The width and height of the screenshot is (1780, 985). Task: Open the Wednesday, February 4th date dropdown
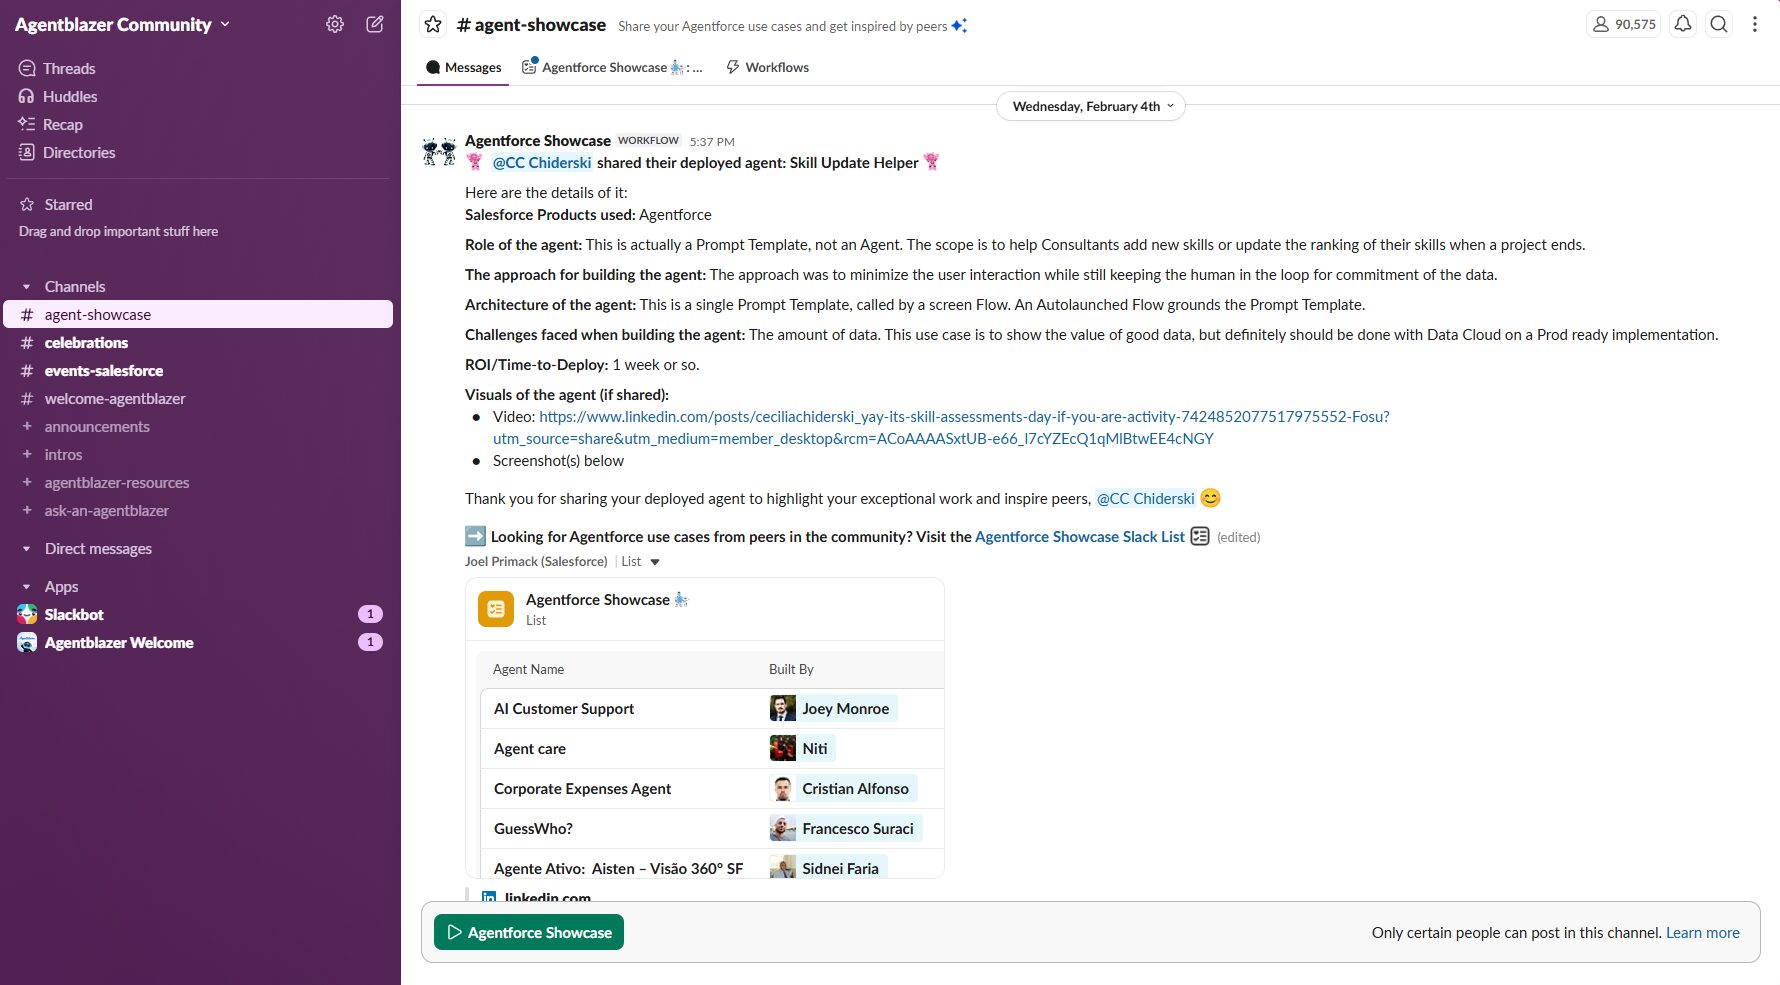click(1091, 106)
